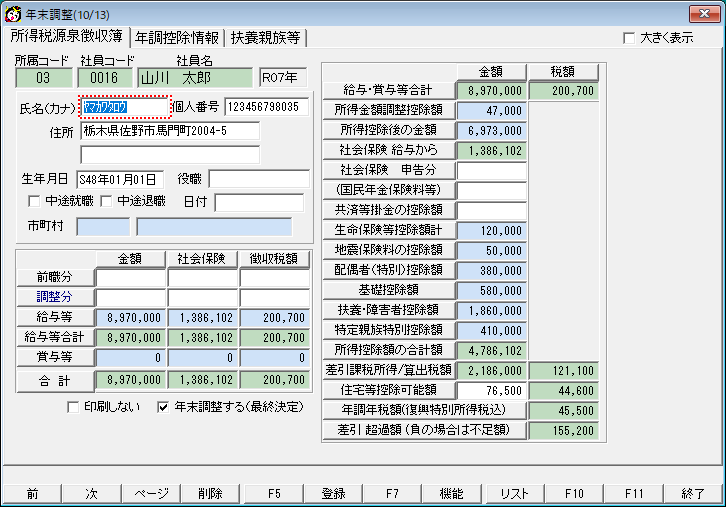Tick the 中途退職 checkbox
Image resolution: width=726 pixels, height=507 pixels.
tap(105, 203)
